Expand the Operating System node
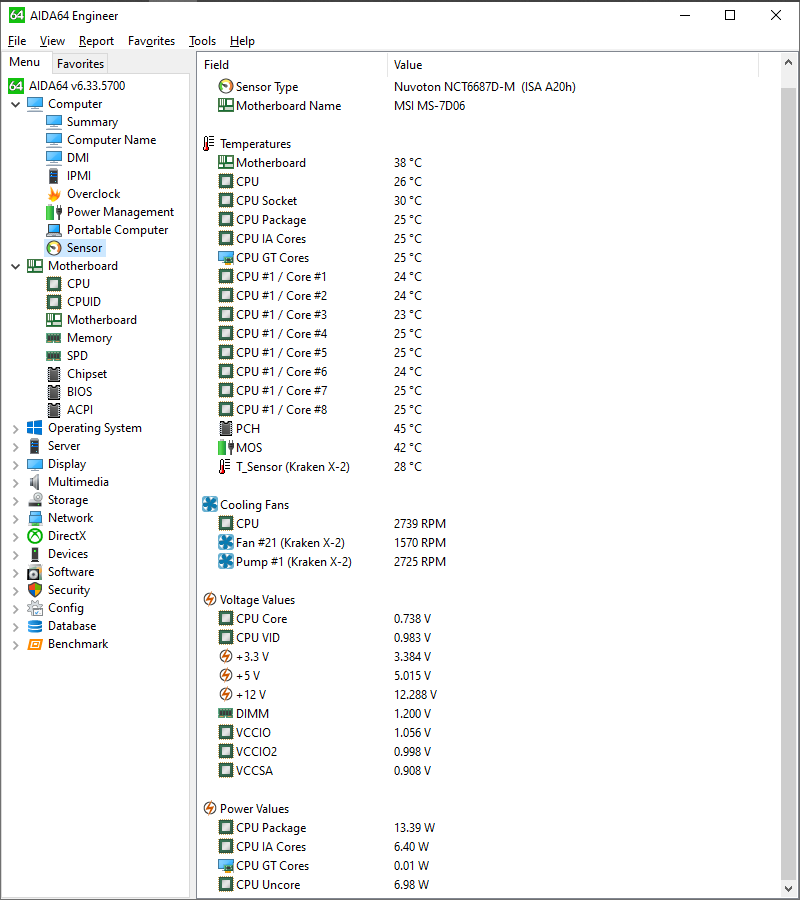800x900 pixels. coord(15,428)
